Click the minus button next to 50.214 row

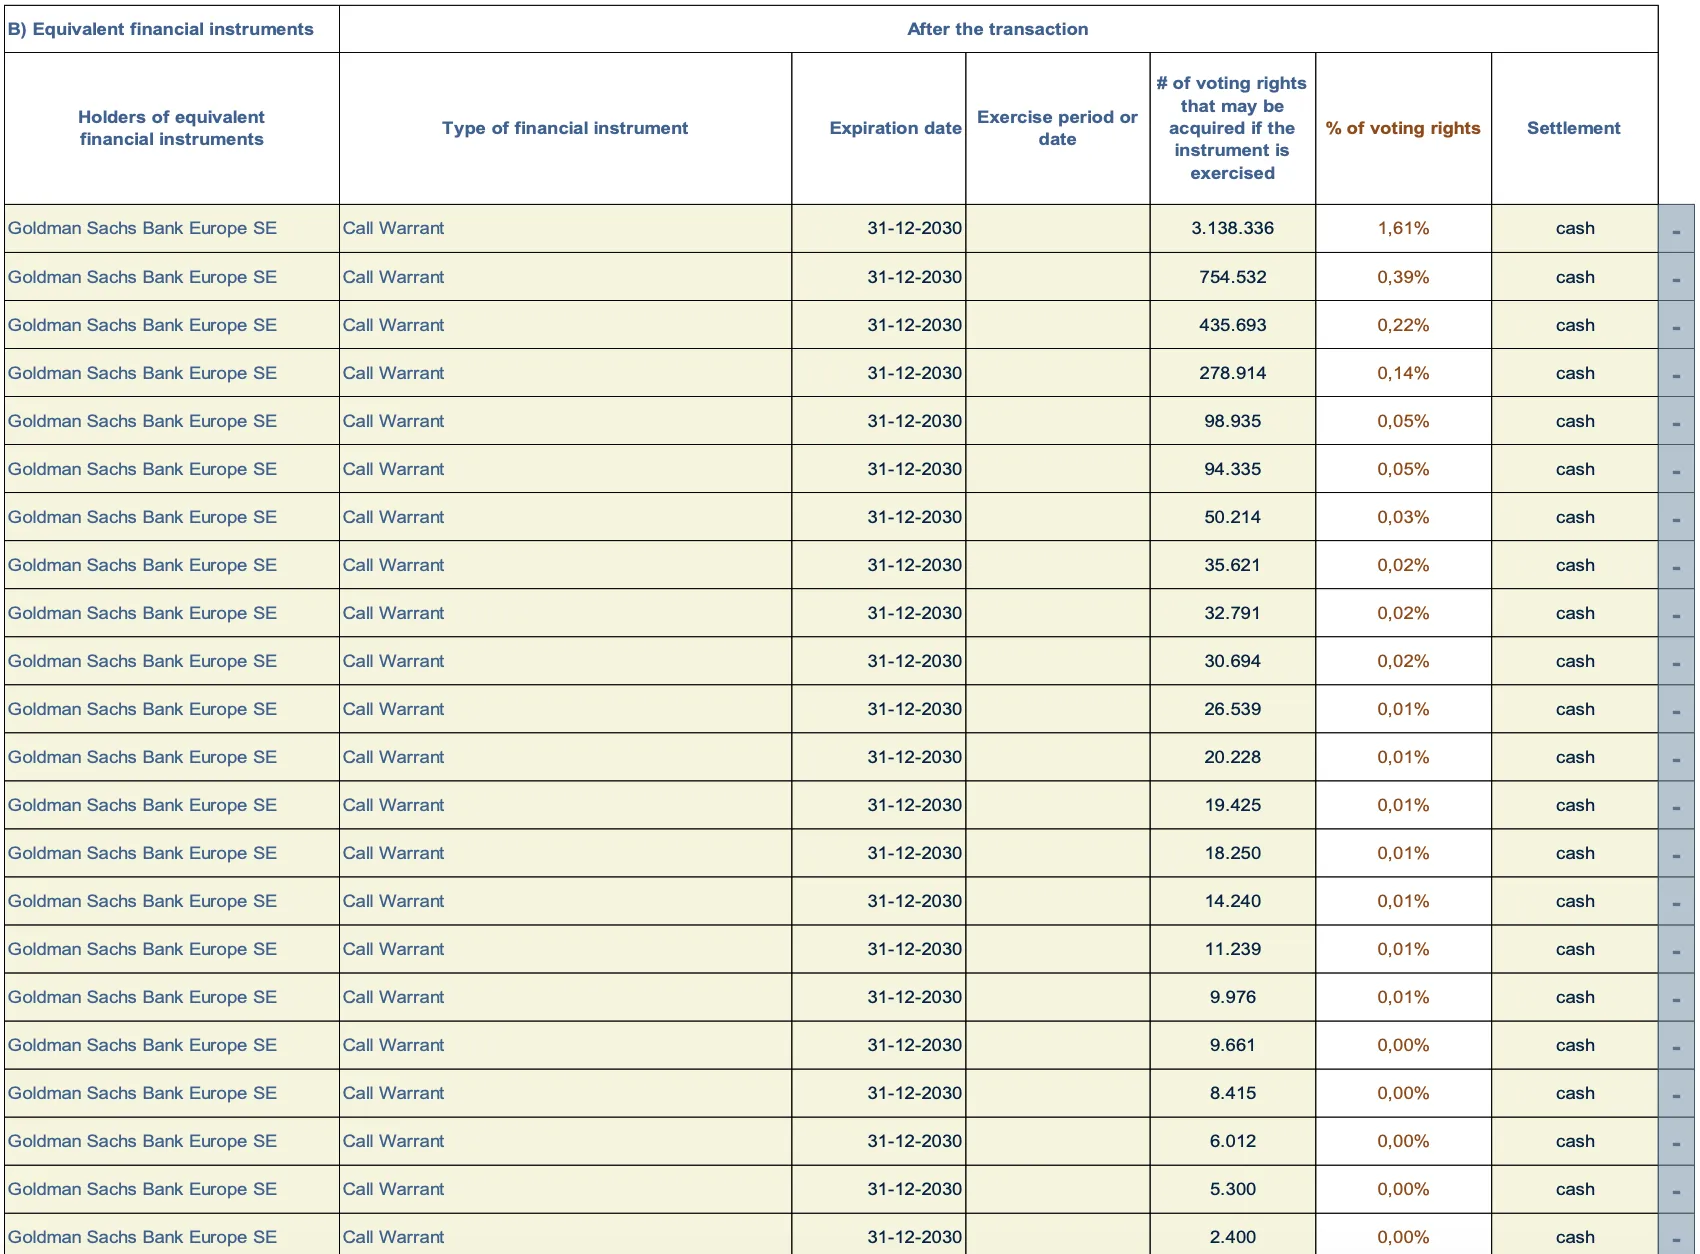1676,517
